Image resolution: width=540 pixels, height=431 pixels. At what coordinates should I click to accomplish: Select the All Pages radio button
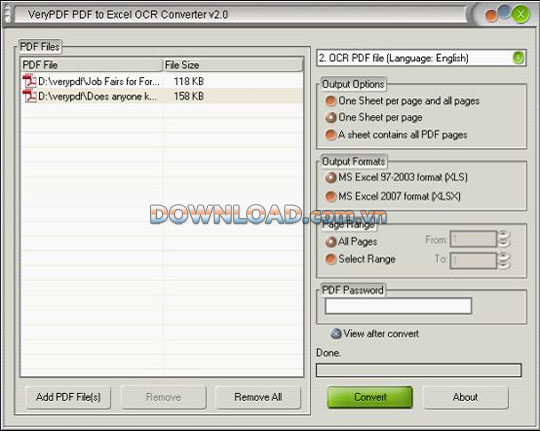[331, 242]
